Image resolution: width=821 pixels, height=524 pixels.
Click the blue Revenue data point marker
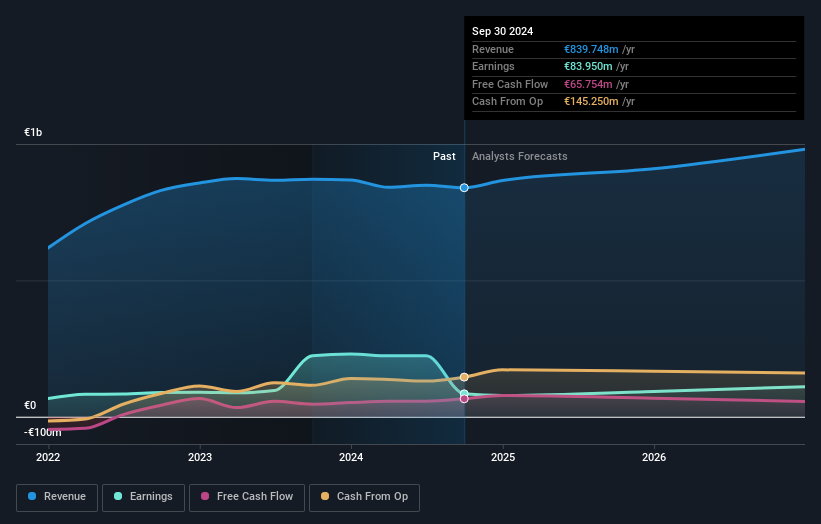464,187
